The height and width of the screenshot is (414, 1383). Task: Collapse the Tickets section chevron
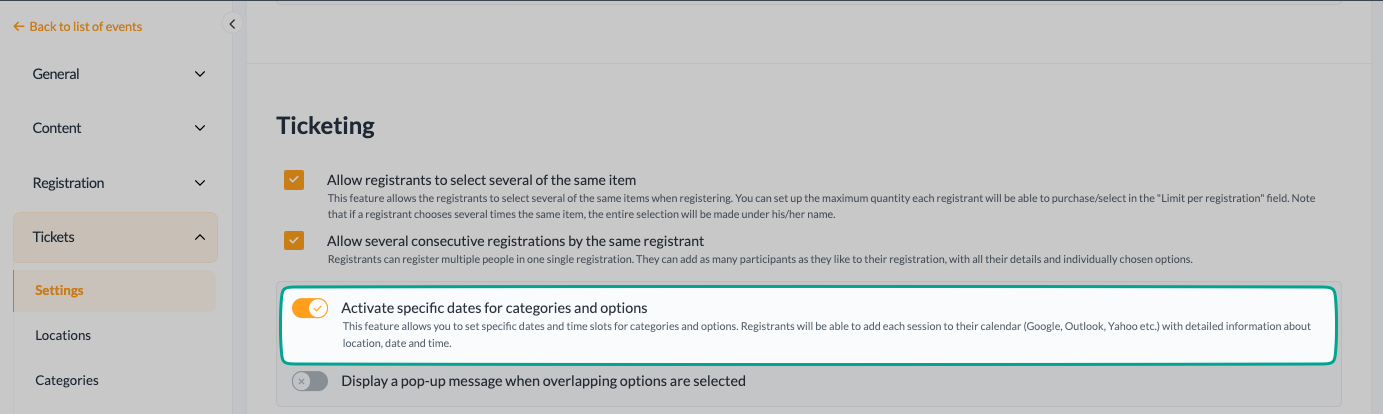[x=200, y=237]
